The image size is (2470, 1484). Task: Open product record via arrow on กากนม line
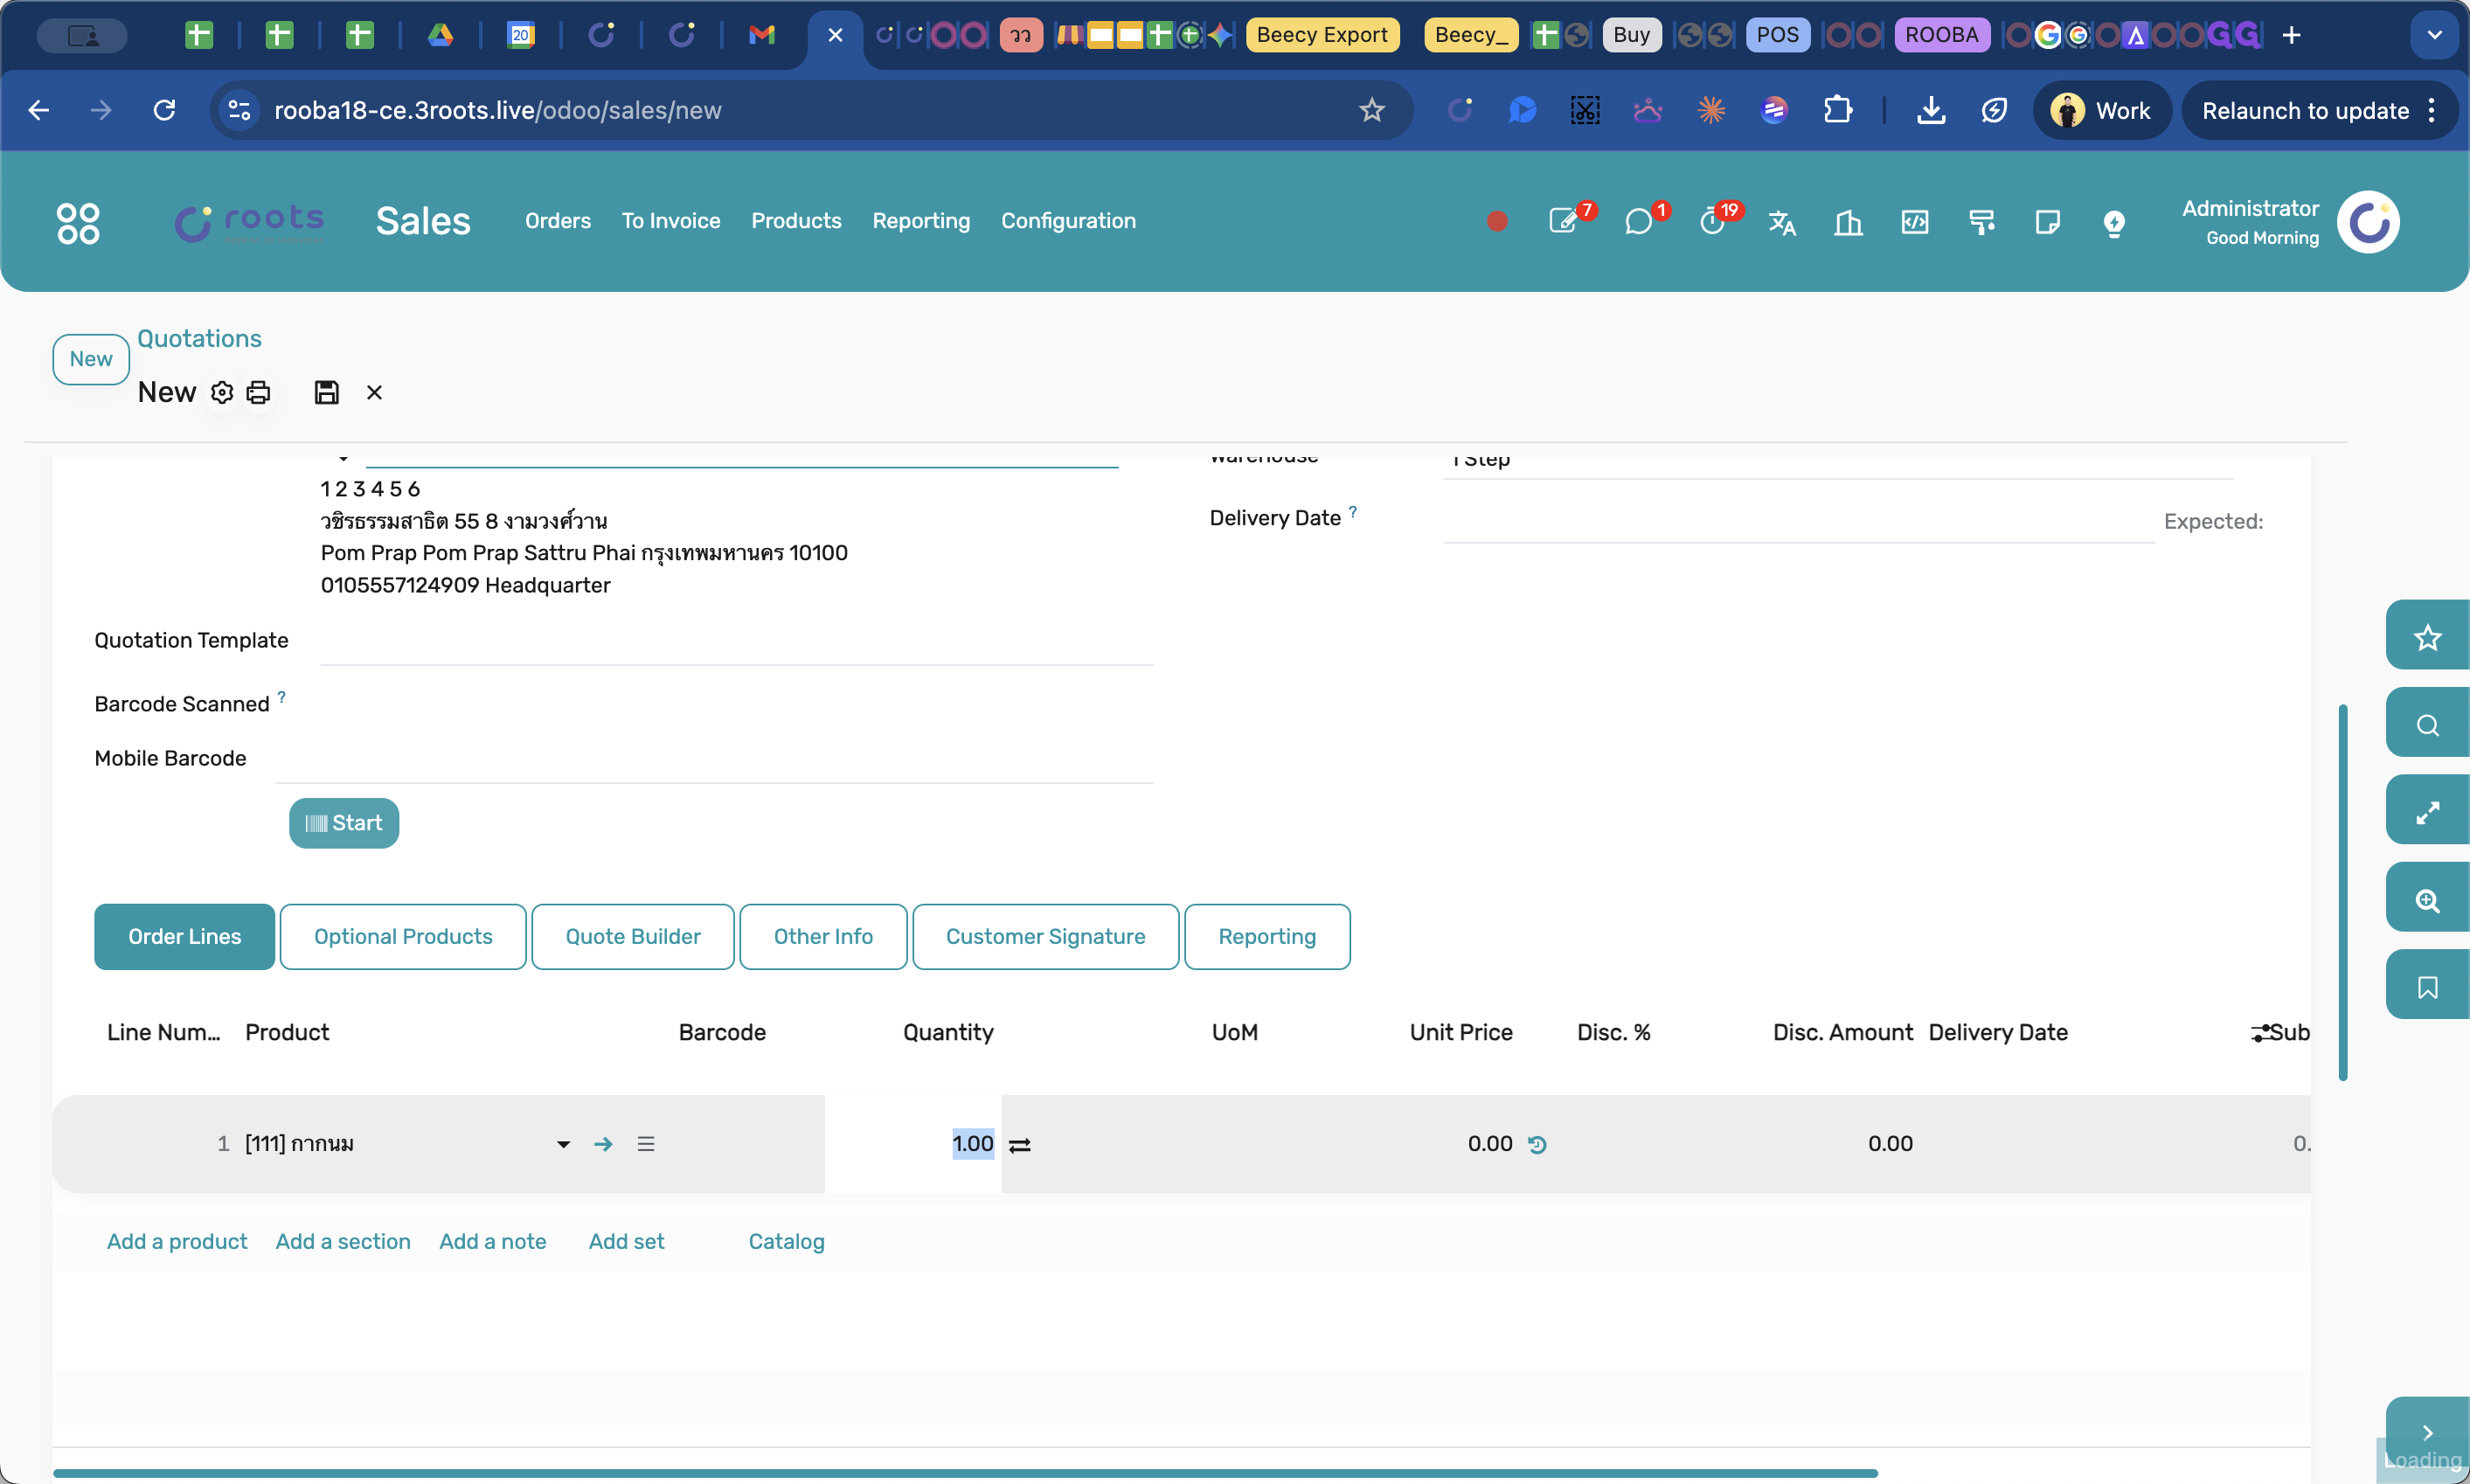pos(603,1144)
